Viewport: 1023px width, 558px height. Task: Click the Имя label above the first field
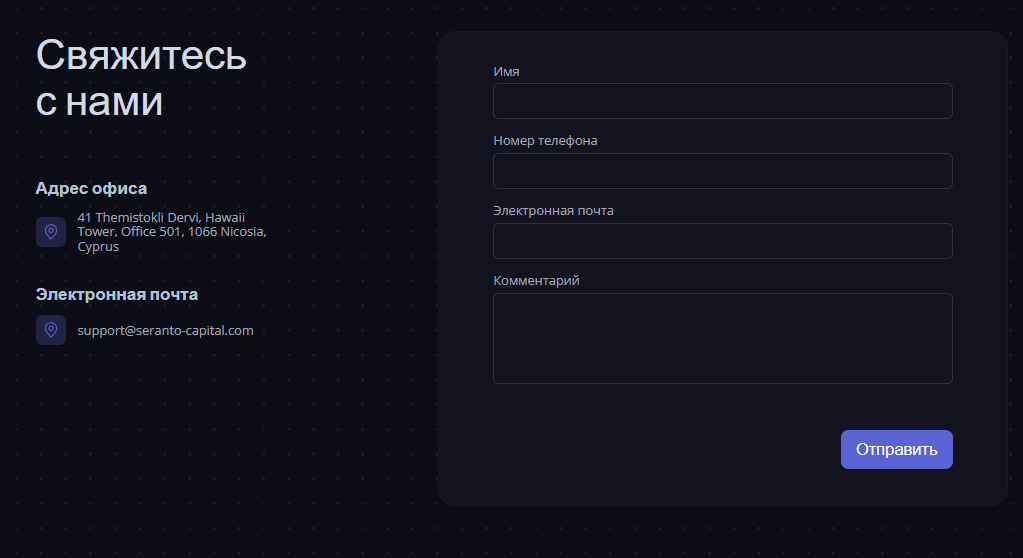coord(506,71)
